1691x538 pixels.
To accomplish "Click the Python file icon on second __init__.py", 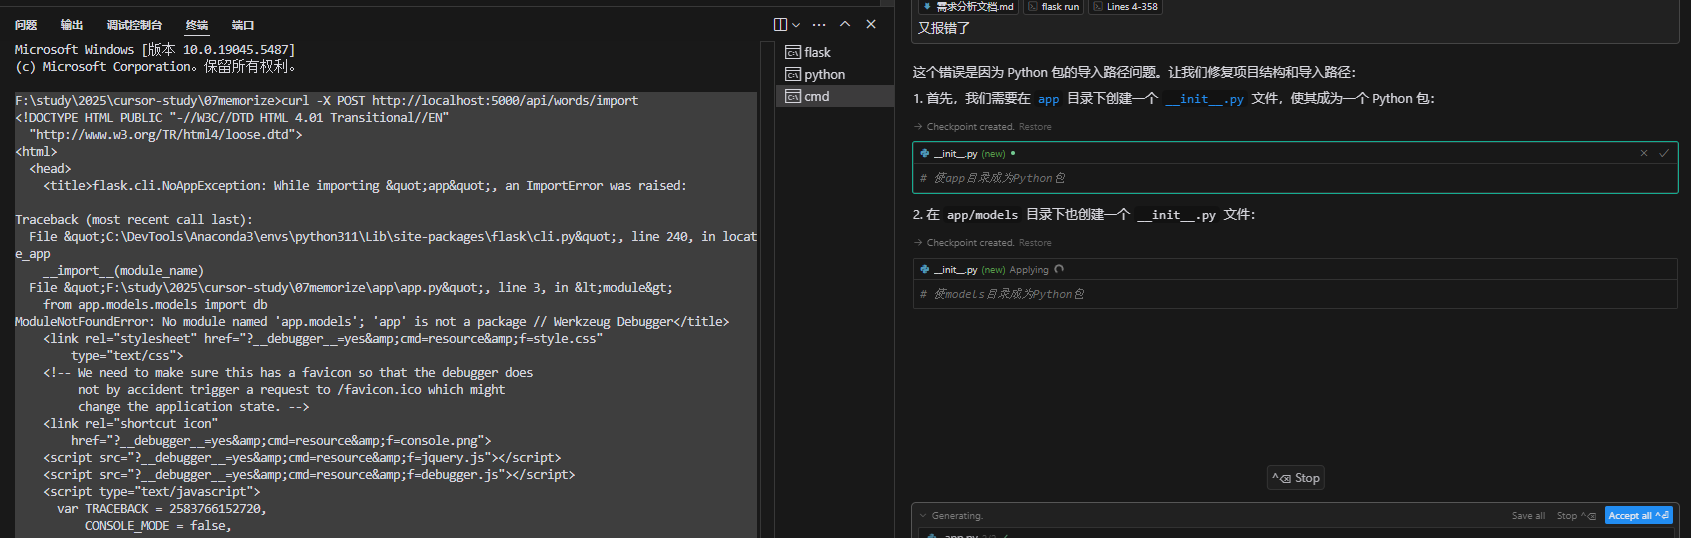I will click(925, 269).
